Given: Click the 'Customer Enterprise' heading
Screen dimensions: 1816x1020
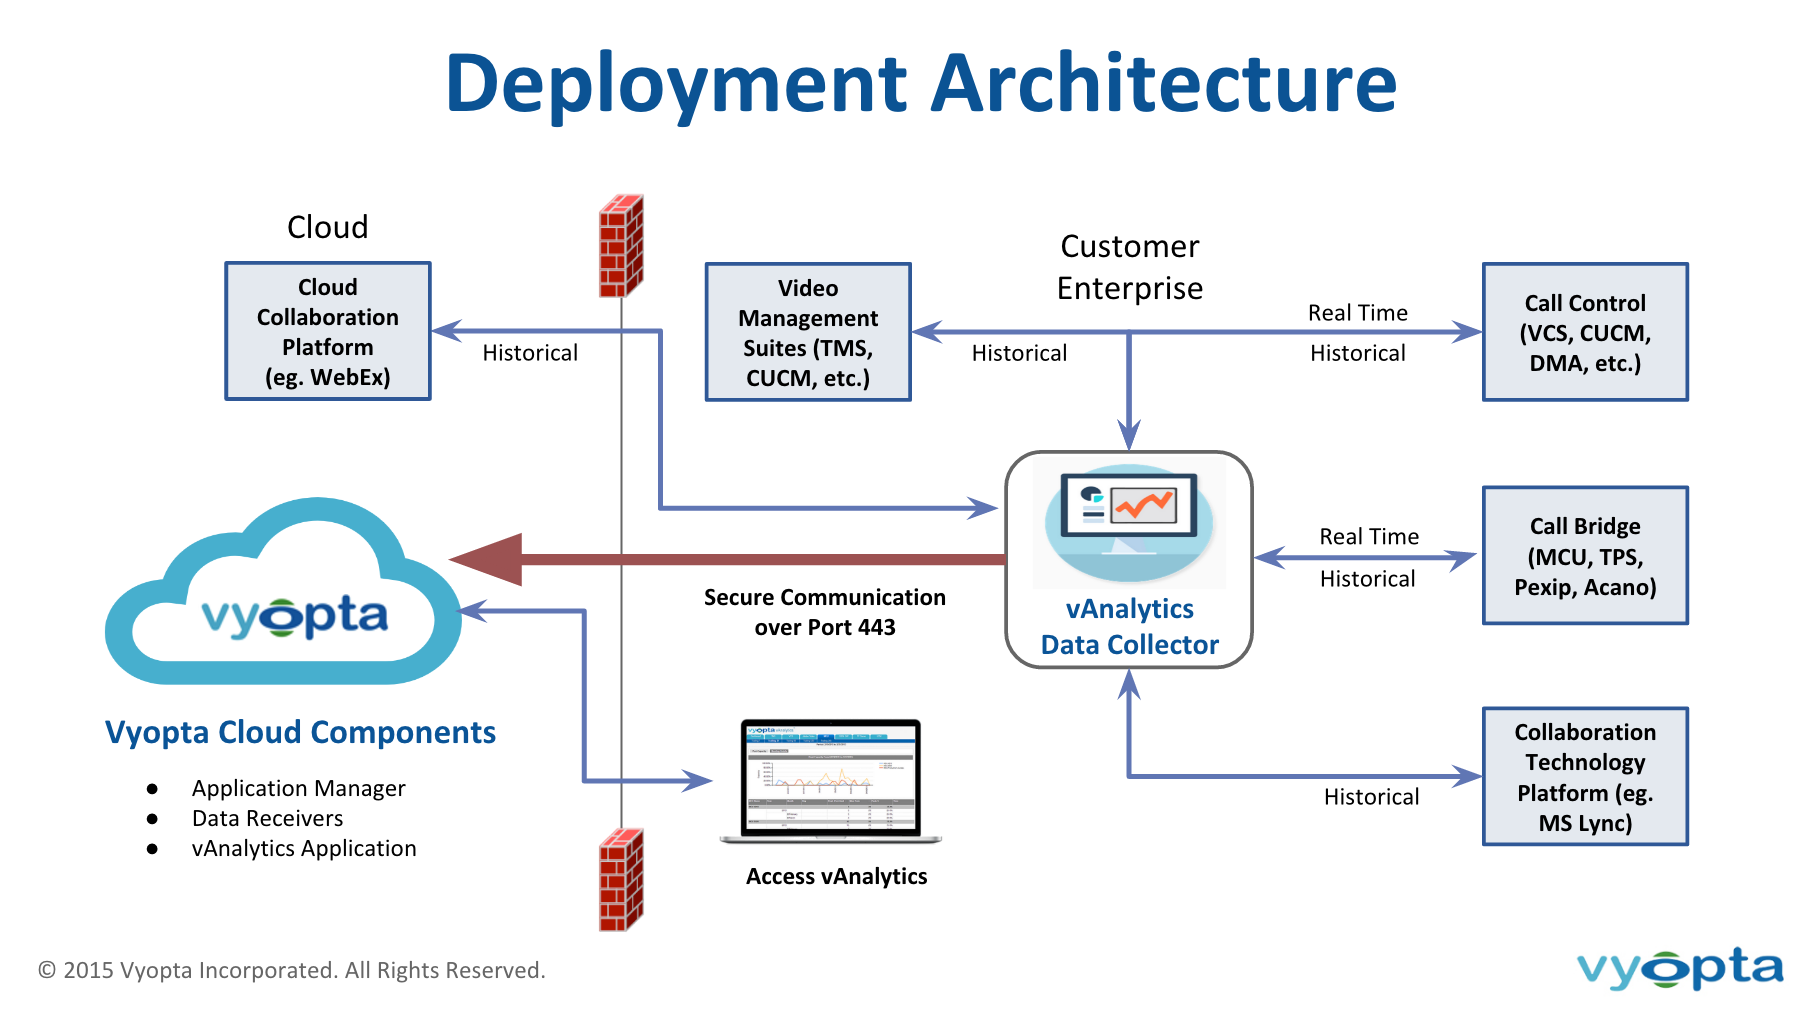Looking at the screenshot, I should click(x=1130, y=267).
